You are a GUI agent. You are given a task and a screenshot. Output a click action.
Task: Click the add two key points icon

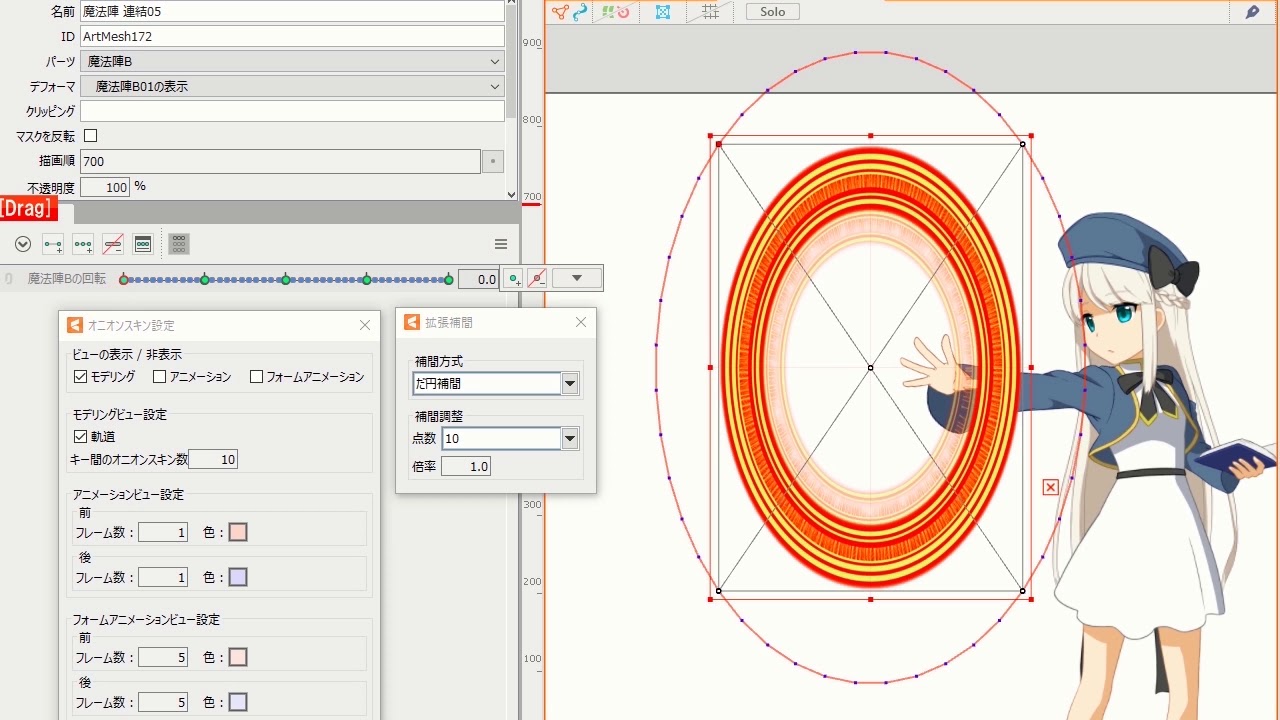[x=53, y=244]
